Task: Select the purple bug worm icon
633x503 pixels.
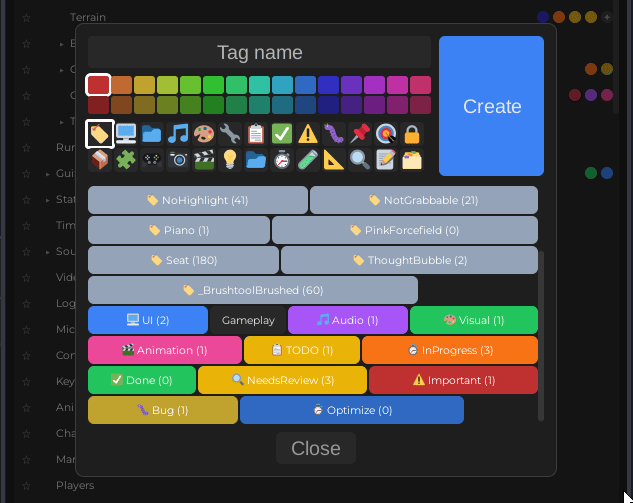Action: (x=334, y=134)
